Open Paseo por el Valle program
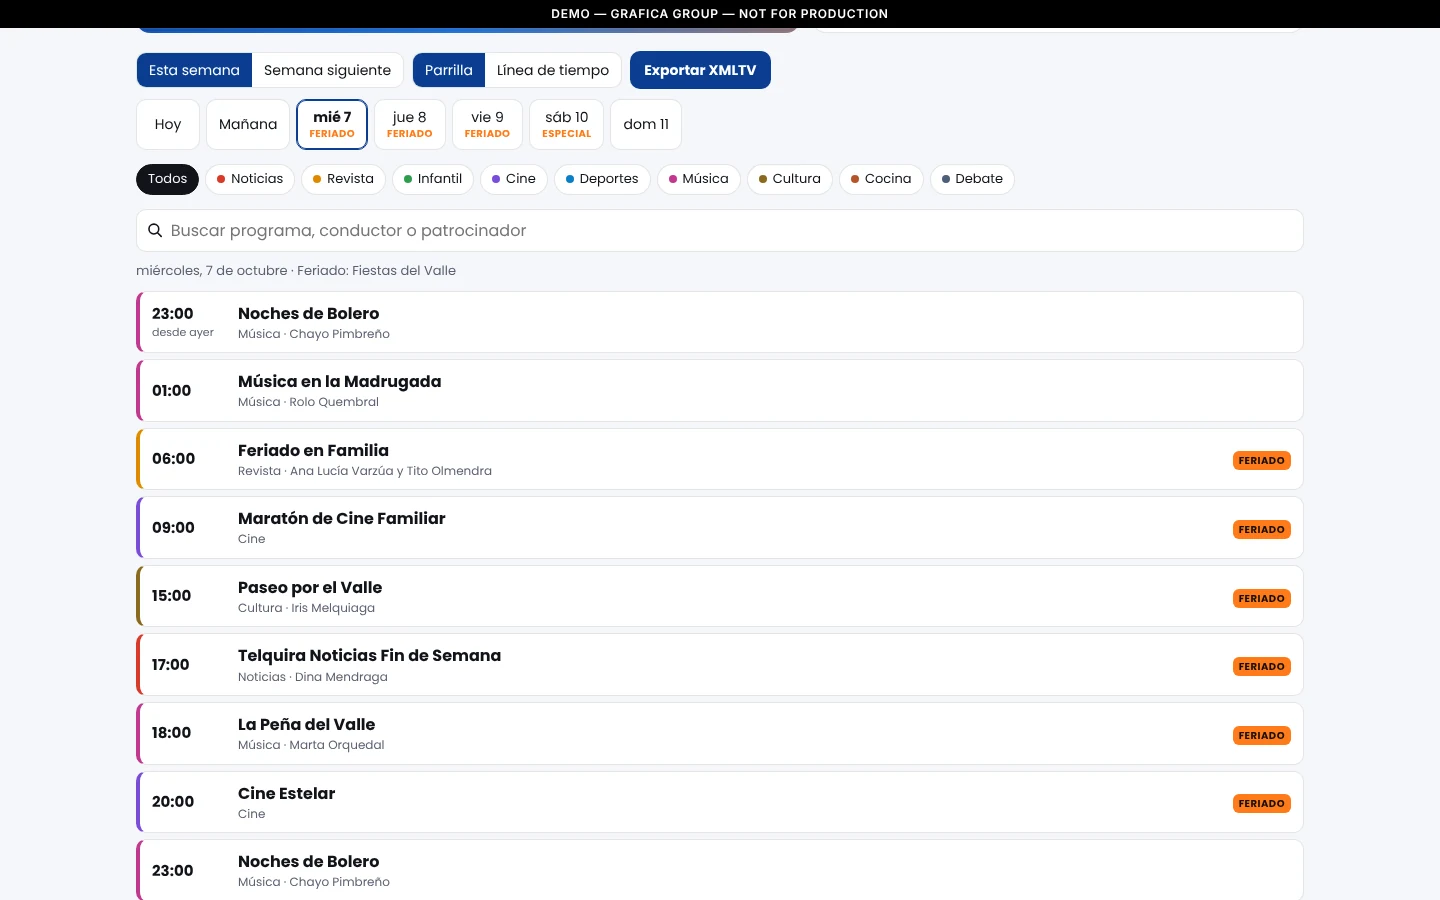The height and width of the screenshot is (900, 1440). pyautogui.click(x=720, y=596)
